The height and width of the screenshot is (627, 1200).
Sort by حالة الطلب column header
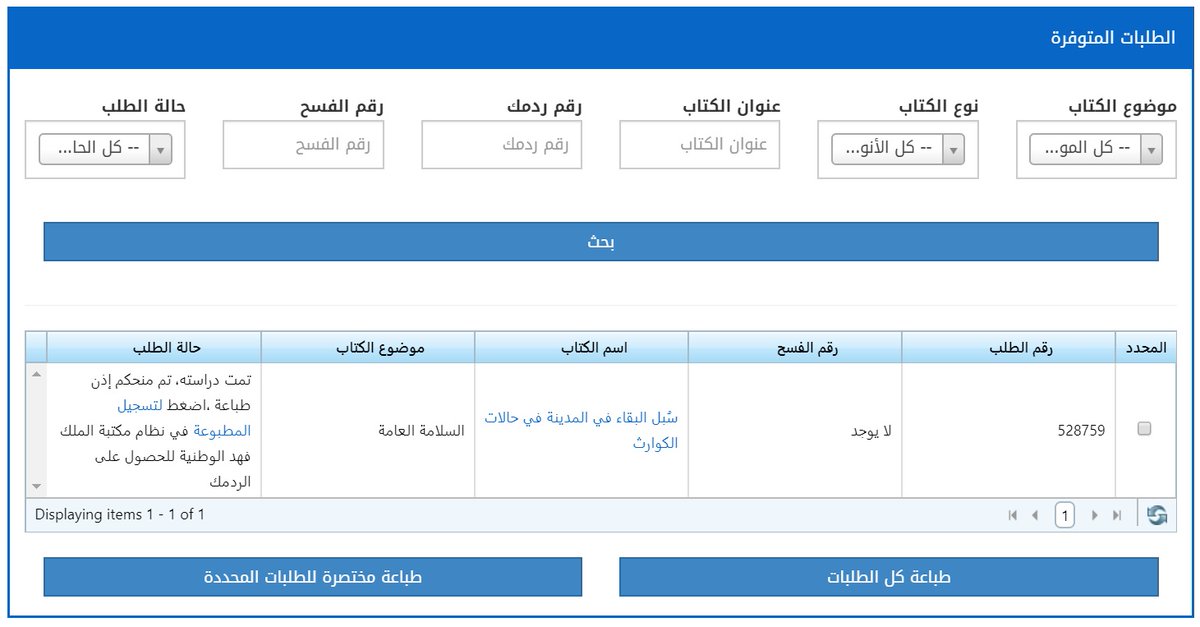click(x=154, y=347)
